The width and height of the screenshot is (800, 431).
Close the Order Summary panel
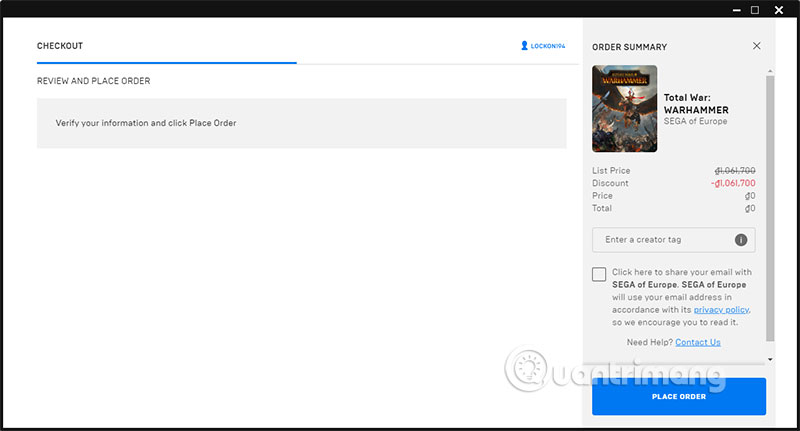757,46
